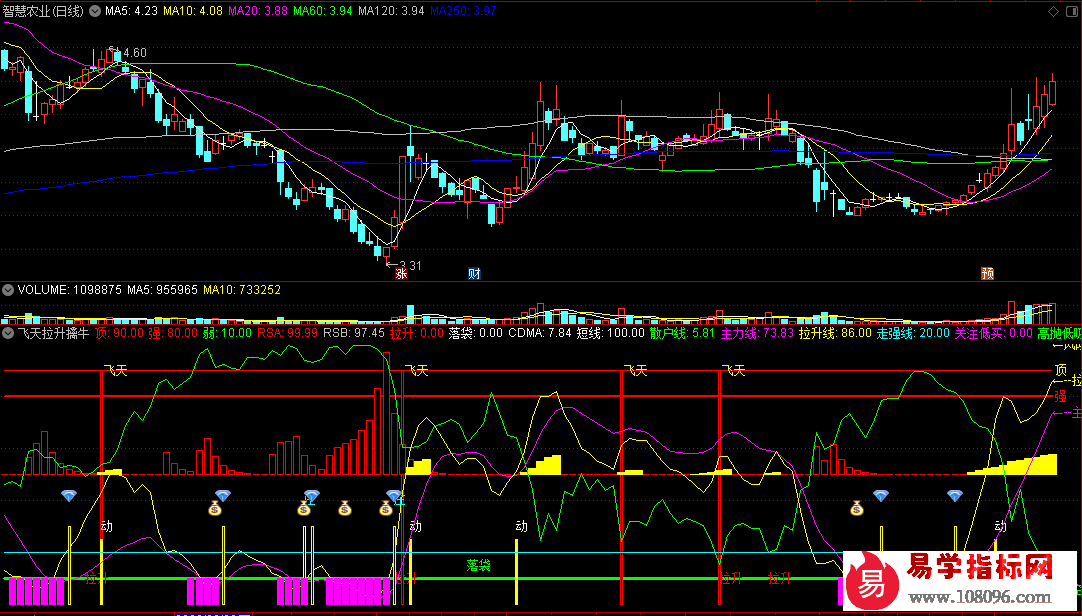This screenshot has width=1082, height=616.
Task: Click the blue MA250: 3.97 label
Action: pyautogui.click(x=463, y=11)
